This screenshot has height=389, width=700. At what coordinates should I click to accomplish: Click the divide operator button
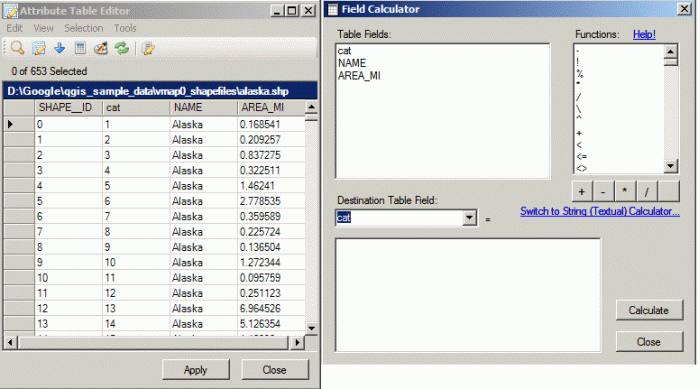click(646, 192)
